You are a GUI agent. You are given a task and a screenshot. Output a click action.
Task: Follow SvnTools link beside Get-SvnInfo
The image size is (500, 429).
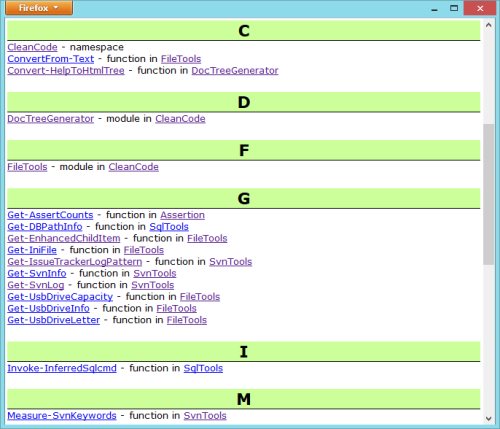tap(155, 273)
